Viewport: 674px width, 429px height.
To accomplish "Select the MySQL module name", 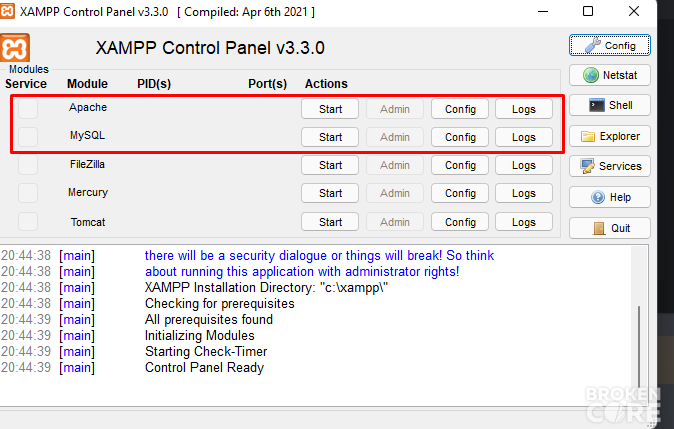I will click(87, 135).
